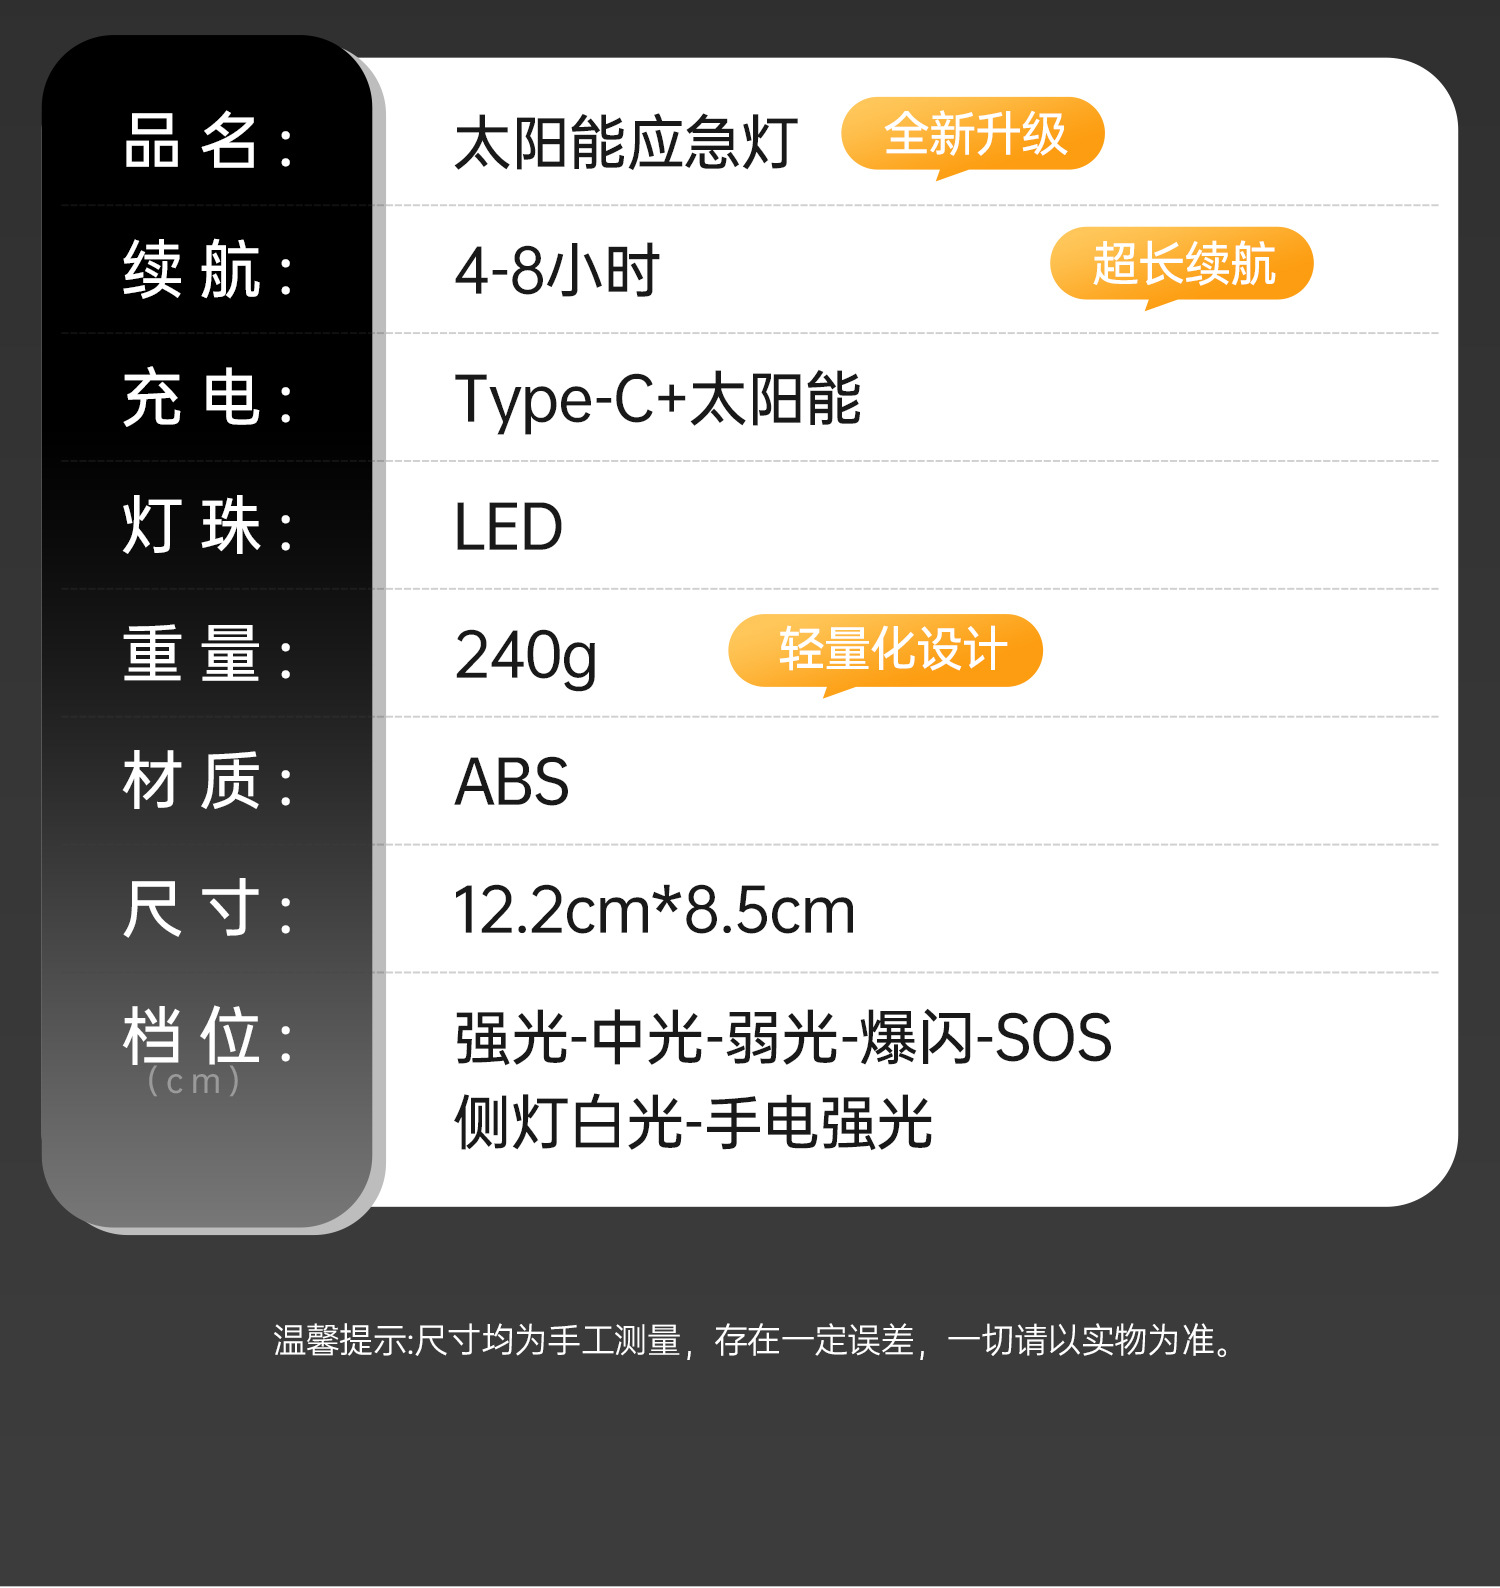Click the LED value text
The image size is (1500, 1588).
tap(508, 527)
